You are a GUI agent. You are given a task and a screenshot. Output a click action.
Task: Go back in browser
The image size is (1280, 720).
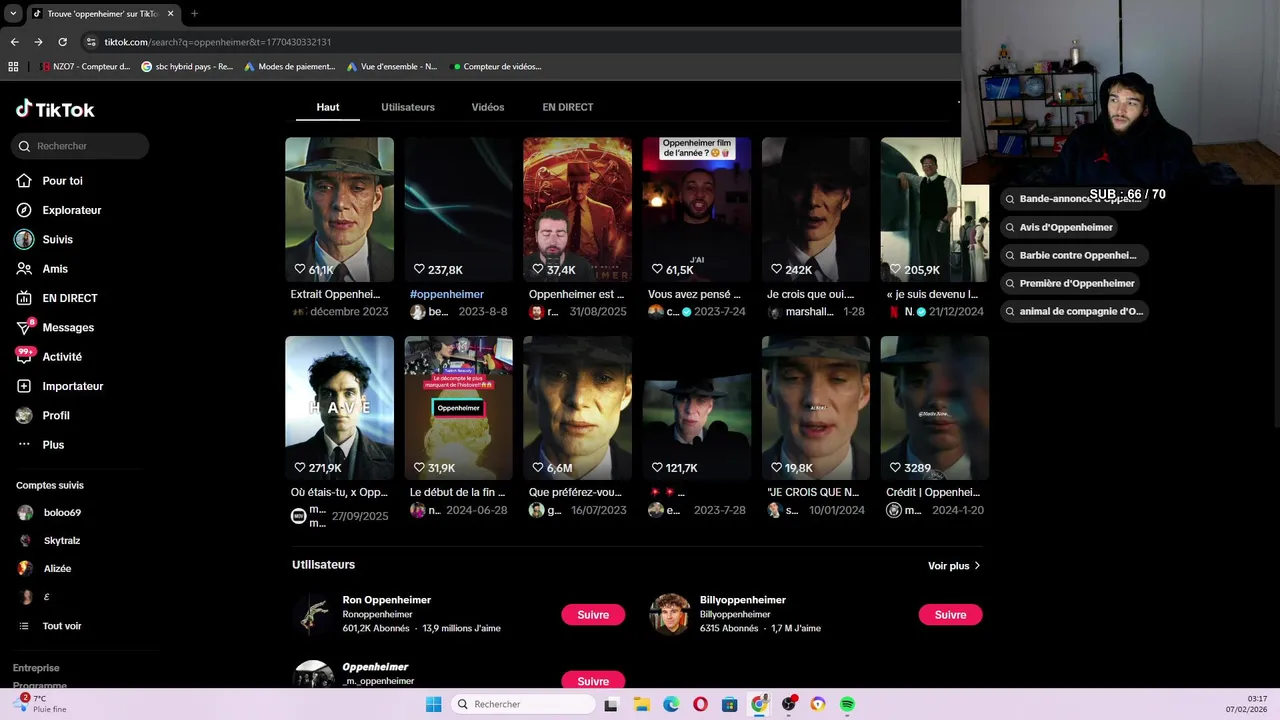tap(14, 42)
